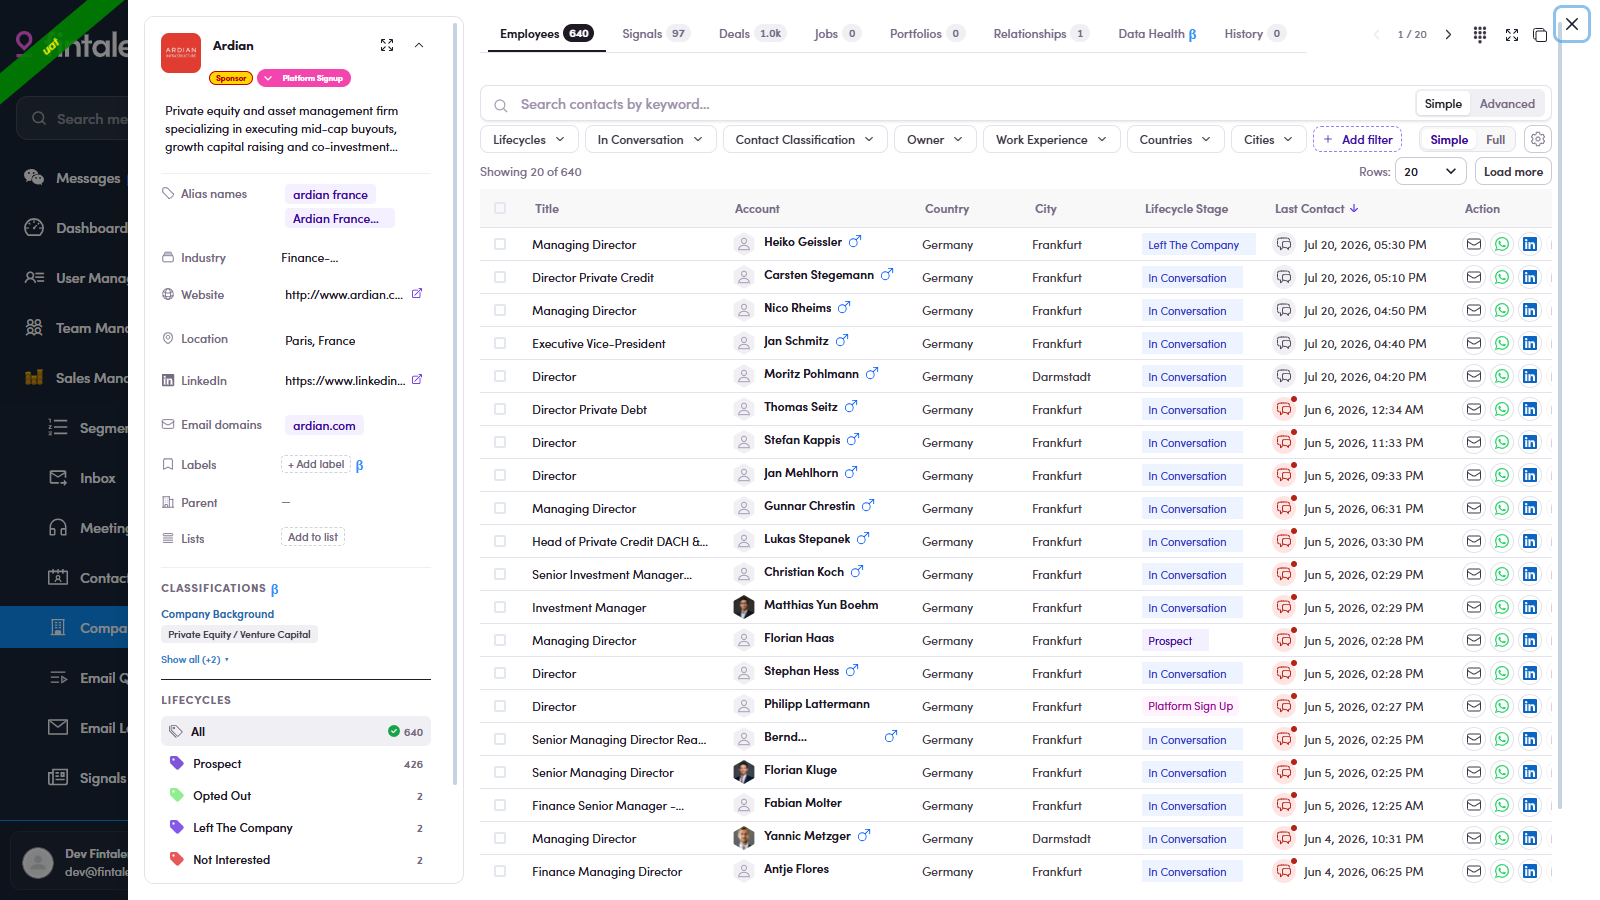
Task: Open WhatsApp for Carsten Stegemann
Action: [x=1502, y=277]
